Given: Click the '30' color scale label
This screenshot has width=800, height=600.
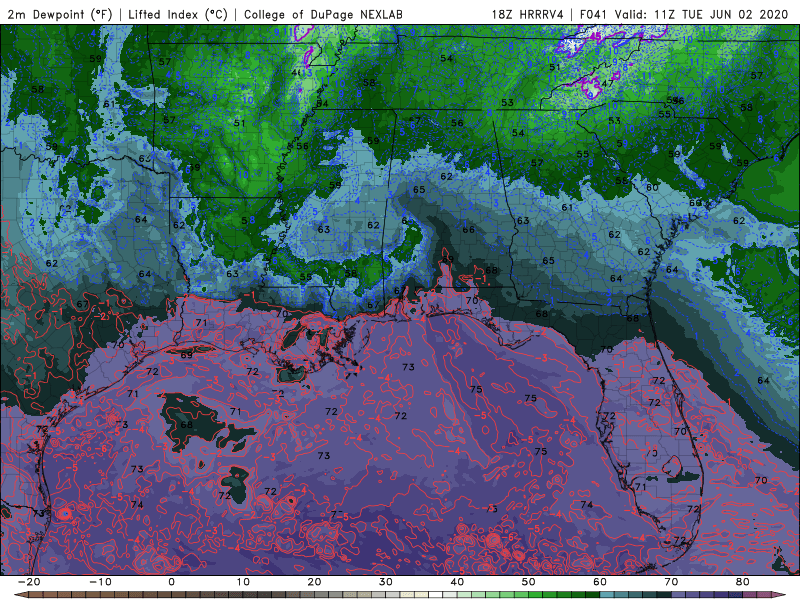Looking at the screenshot, I should click(x=386, y=582).
